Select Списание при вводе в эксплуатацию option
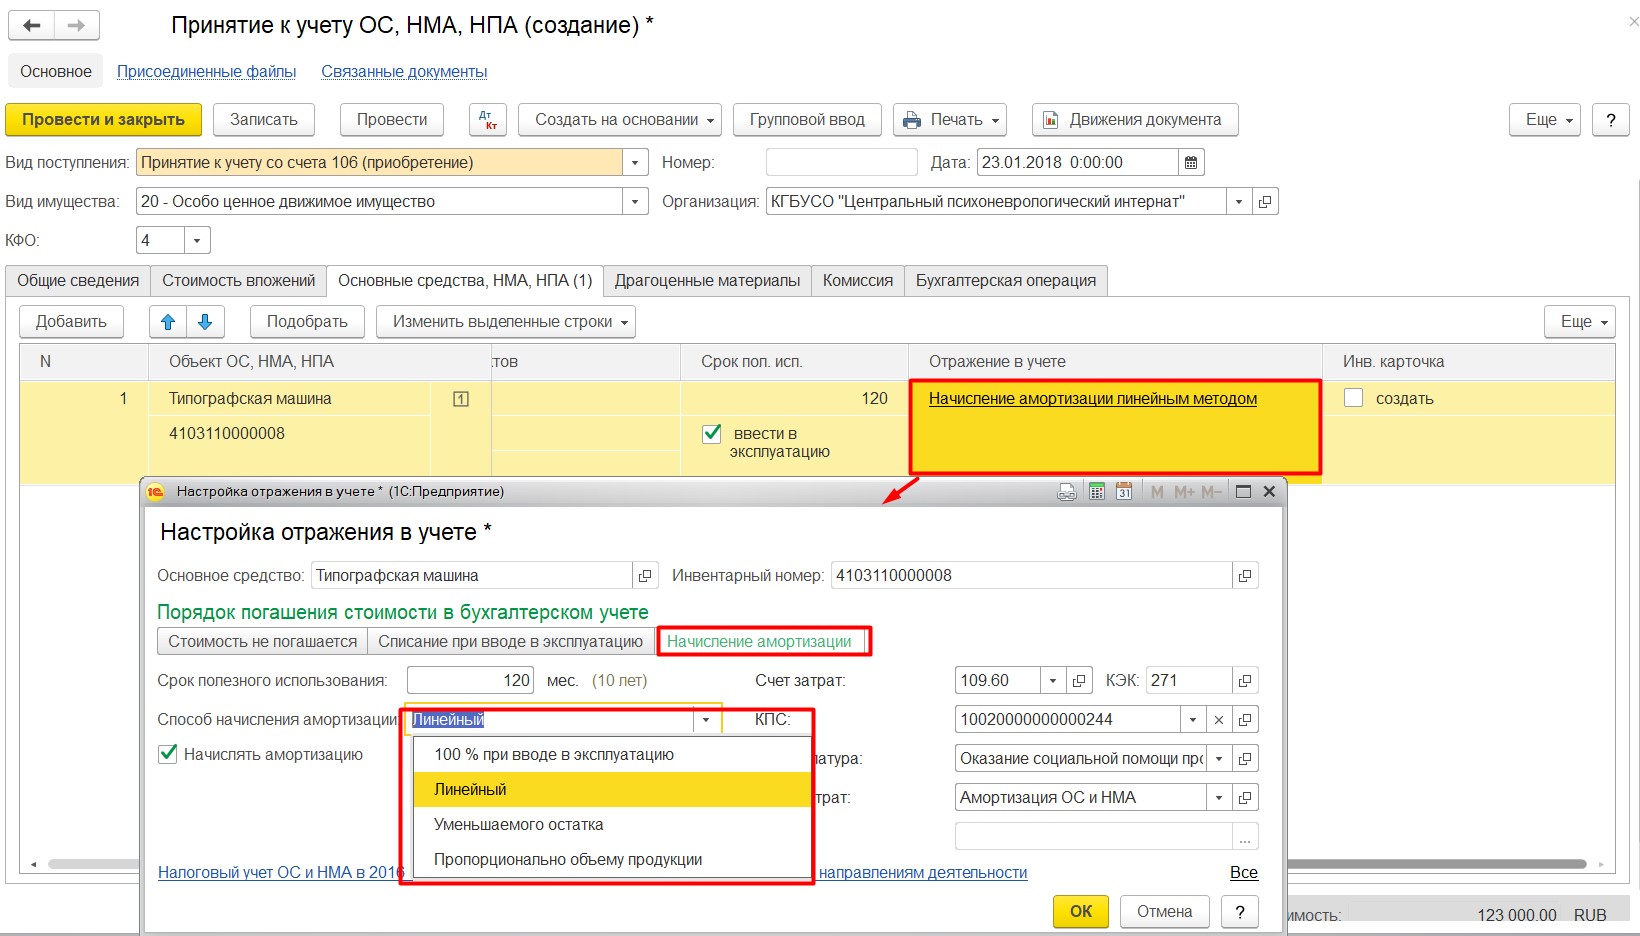The image size is (1640, 936). pyautogui.click(x=510, y=642)
